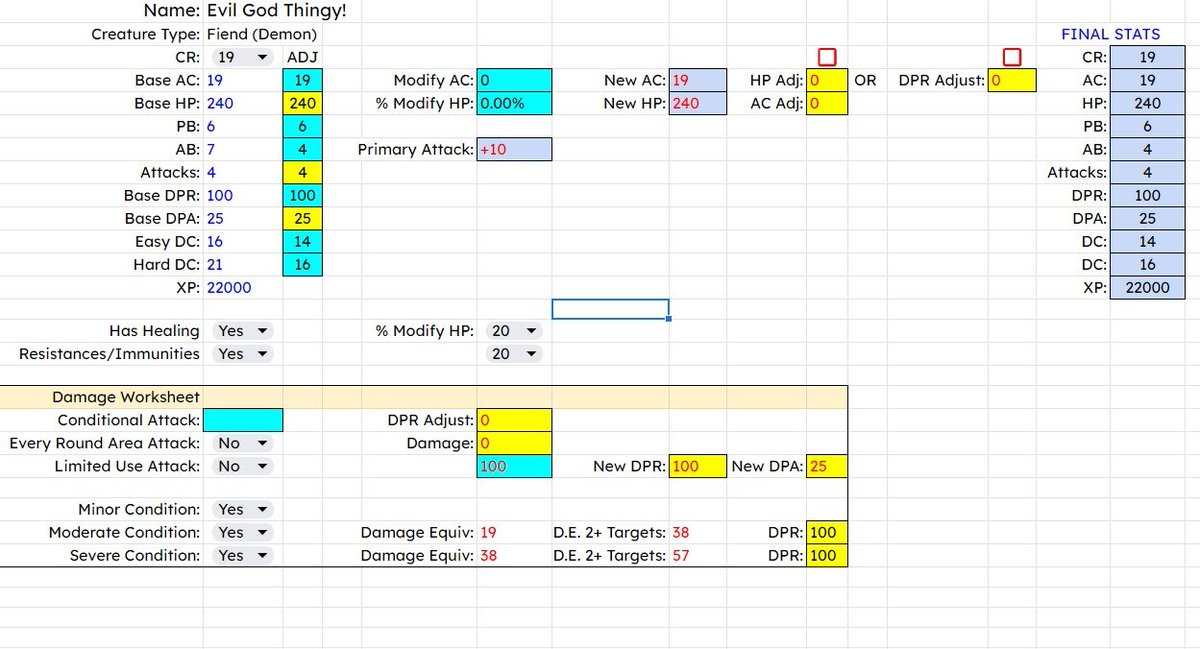Image resolution: width=1200 pixels, height=649 pixels.
Task: Click the DPR Adjust cell beside OR
Action: coord(1011,81)
